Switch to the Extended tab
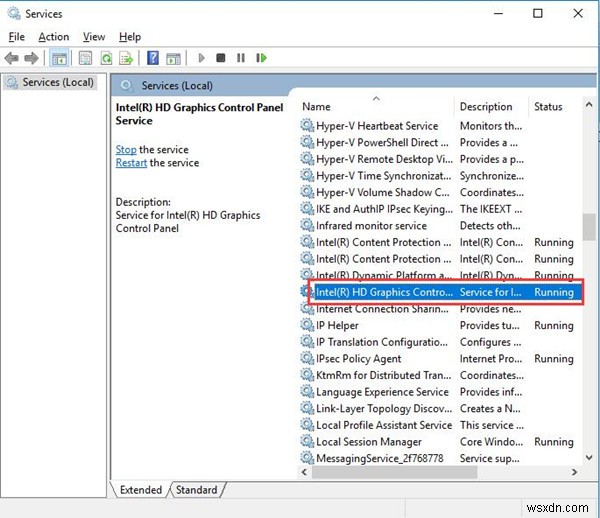This screenshot has height=518, width=600. tap(140, 490)
